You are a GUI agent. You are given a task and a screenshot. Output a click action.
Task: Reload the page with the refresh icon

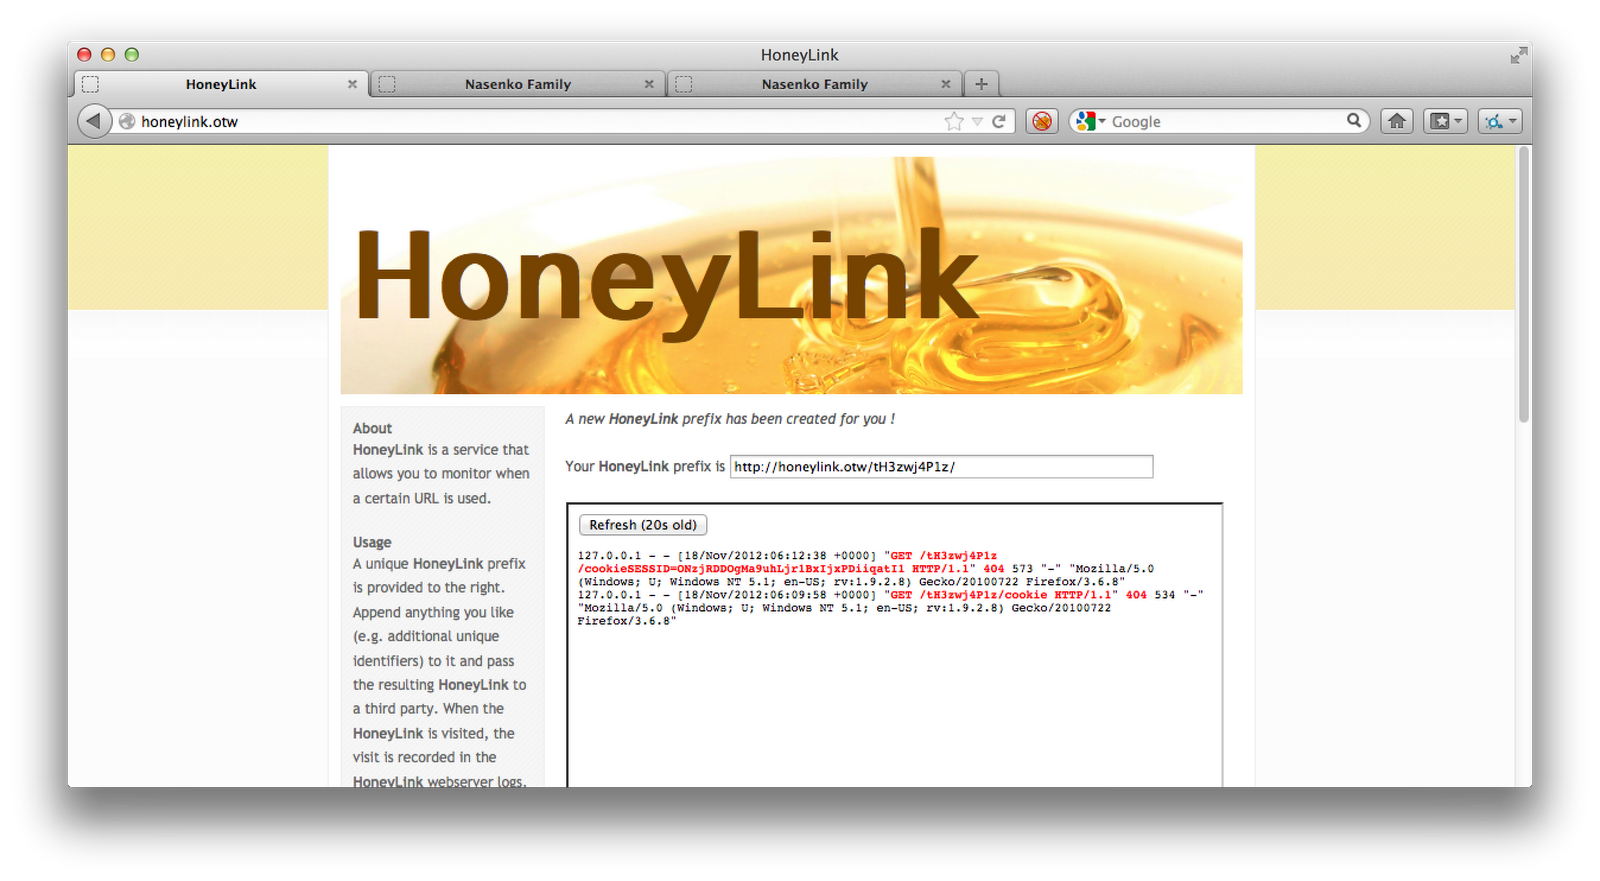coord(999,121)
